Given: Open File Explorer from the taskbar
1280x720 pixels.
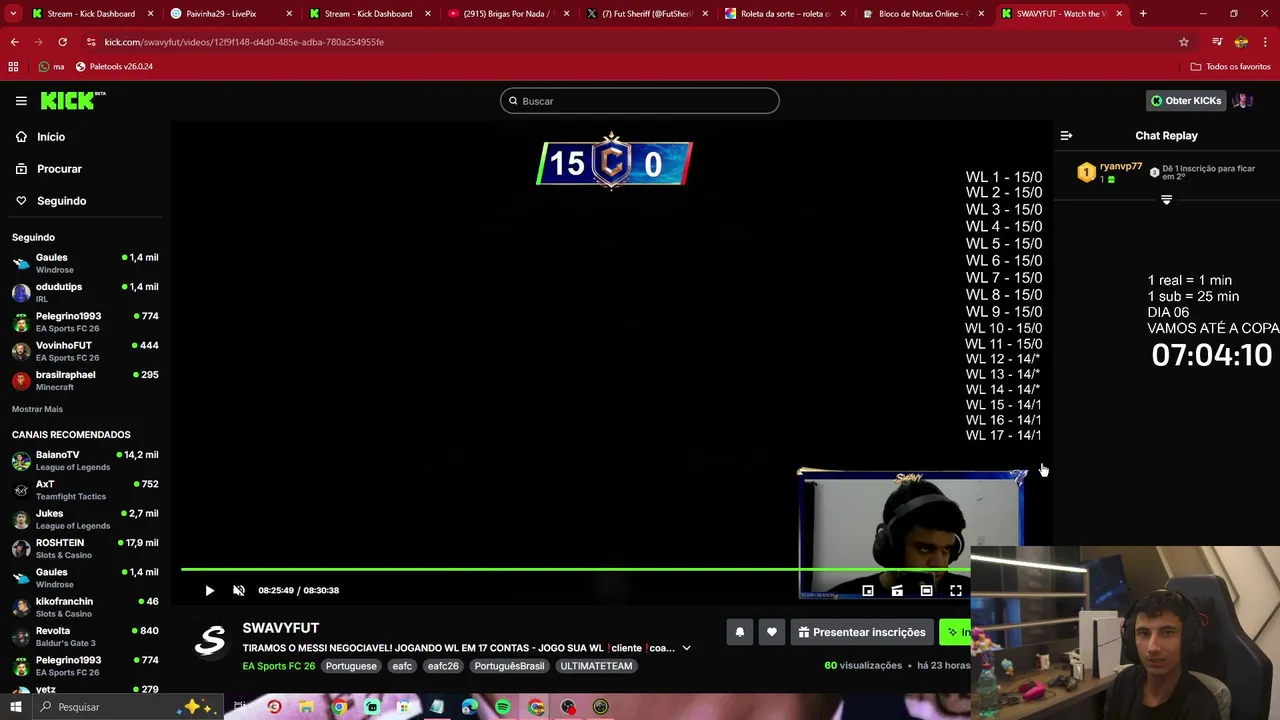Looking at the screenshot, I should [306, 707].
